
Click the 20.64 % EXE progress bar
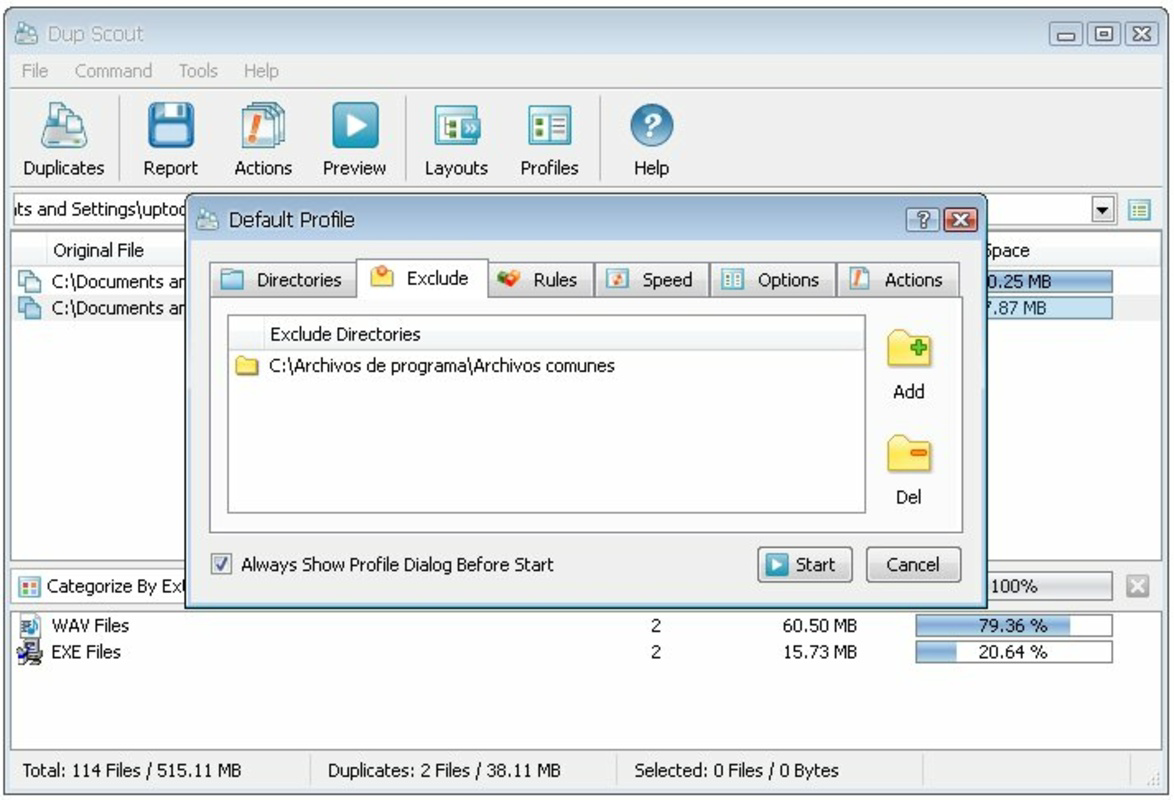[x=1013, y=652]
